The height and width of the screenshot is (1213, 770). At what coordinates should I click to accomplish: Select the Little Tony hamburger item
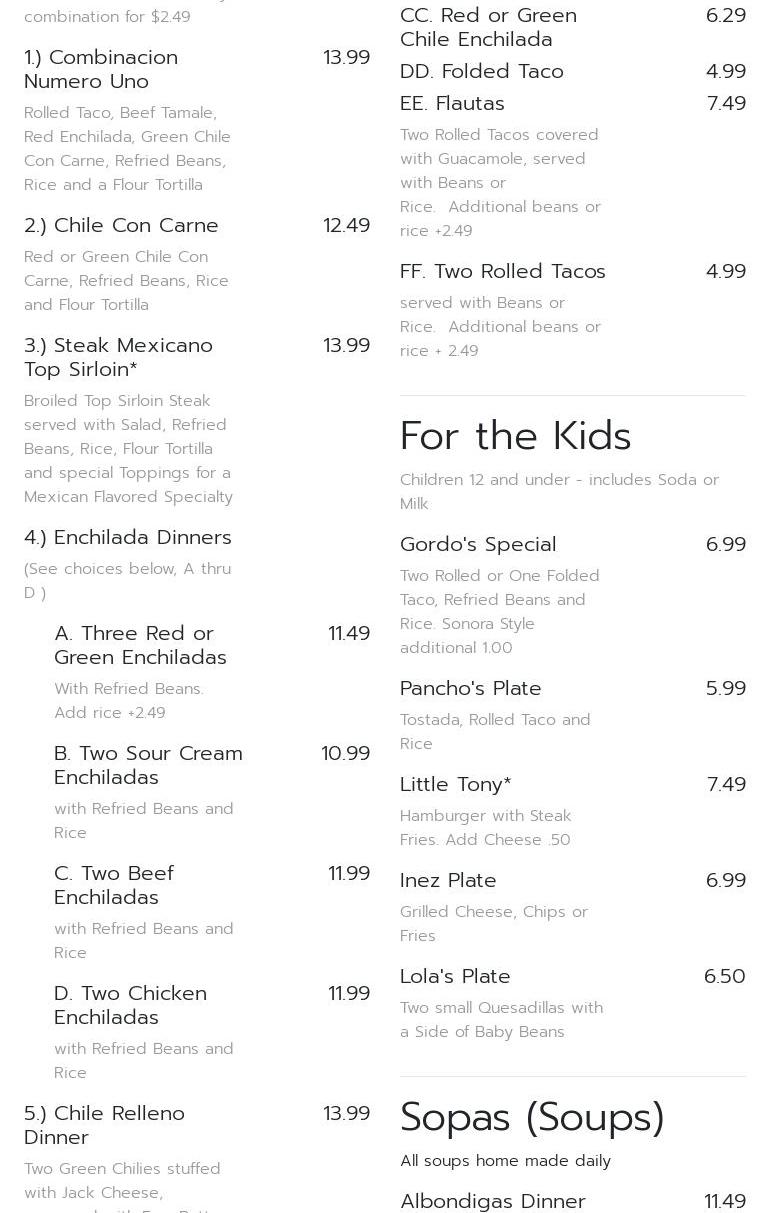[455, 784]
